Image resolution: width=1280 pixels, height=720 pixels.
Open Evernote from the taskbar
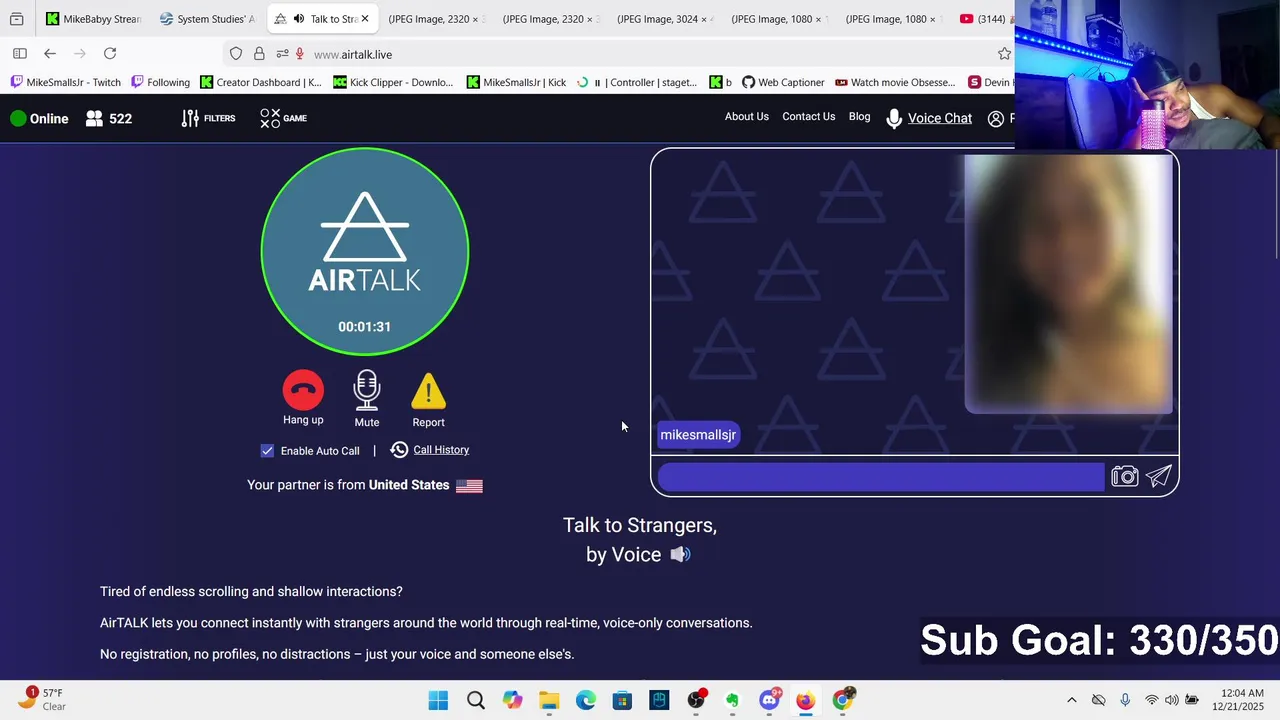[732, 700]
